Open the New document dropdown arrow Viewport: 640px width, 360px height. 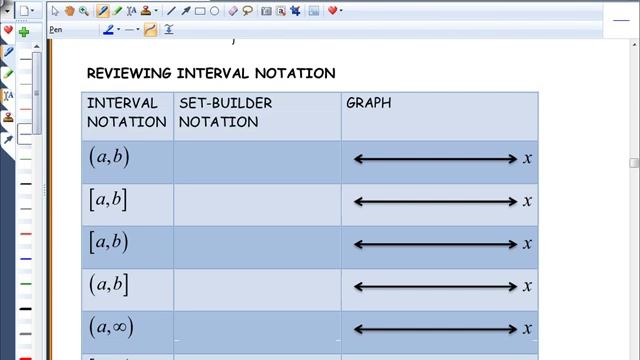click(33, 11)
